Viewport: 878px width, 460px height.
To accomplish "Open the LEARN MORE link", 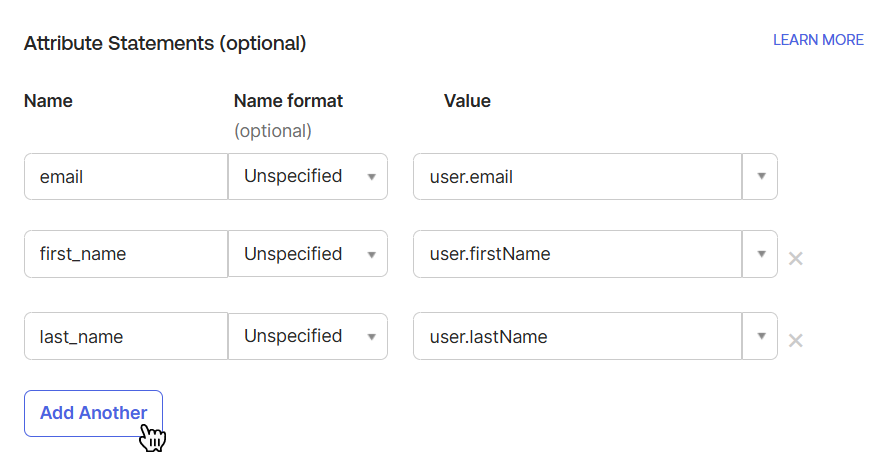I will click(818, 40).
